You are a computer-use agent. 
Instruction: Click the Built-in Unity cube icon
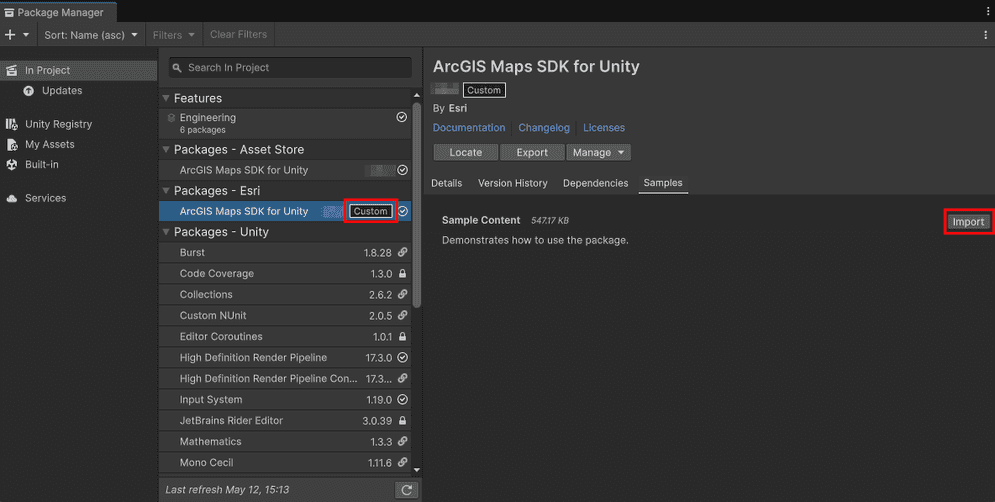11,164
